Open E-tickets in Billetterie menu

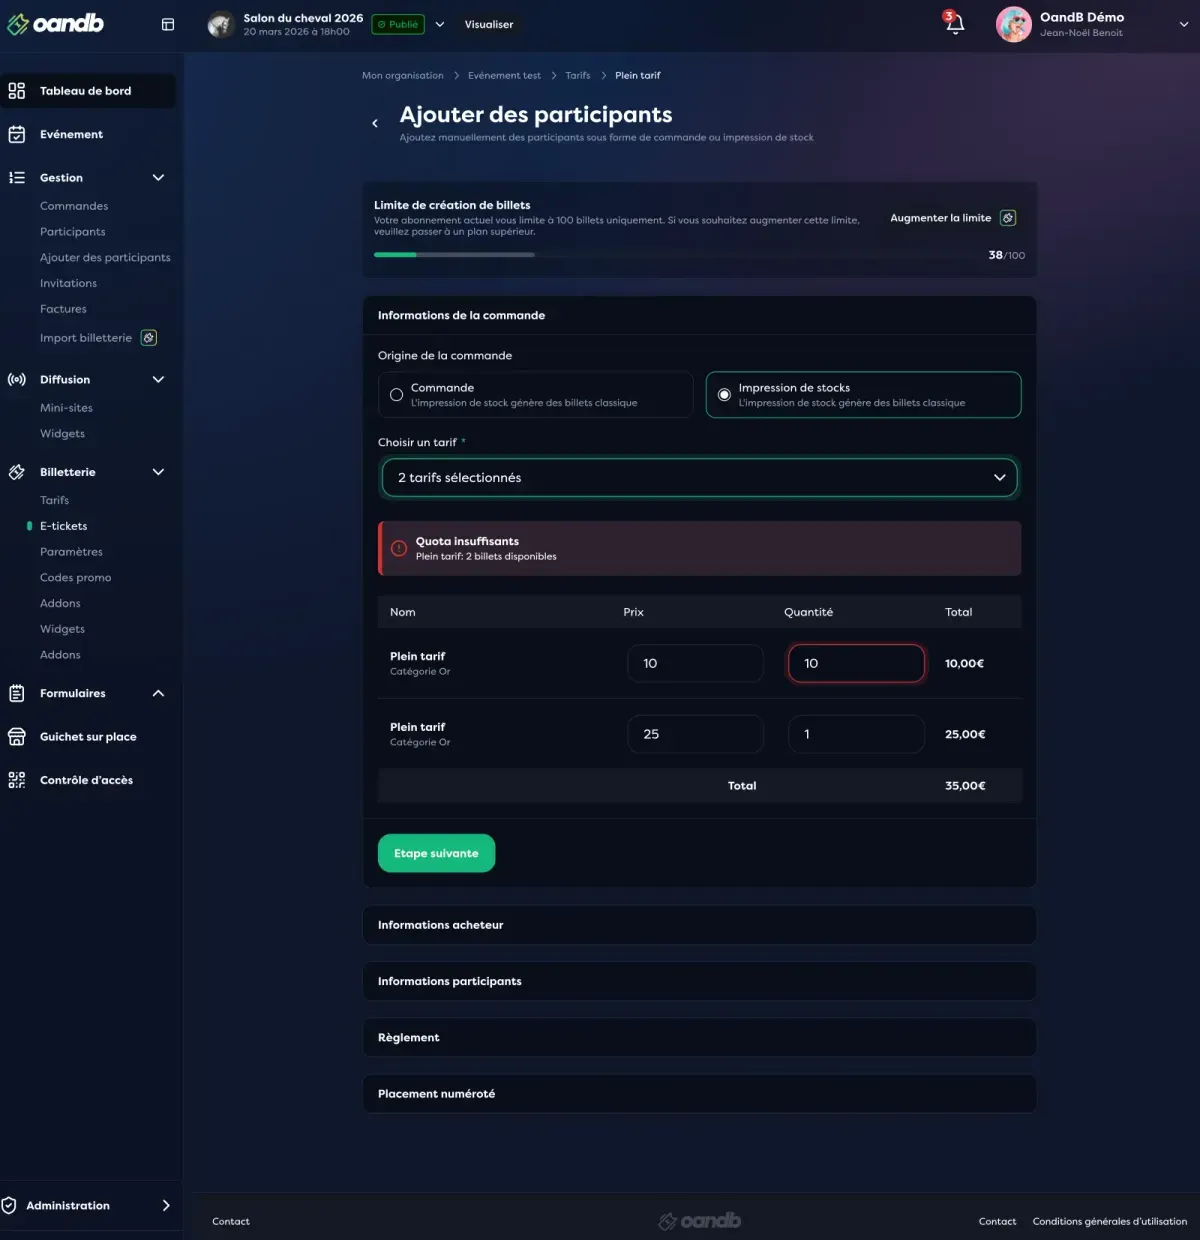[63, 526]
